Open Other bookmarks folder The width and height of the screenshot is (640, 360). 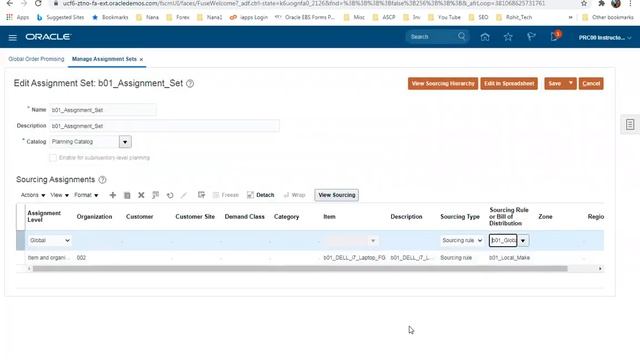(608, 18)
